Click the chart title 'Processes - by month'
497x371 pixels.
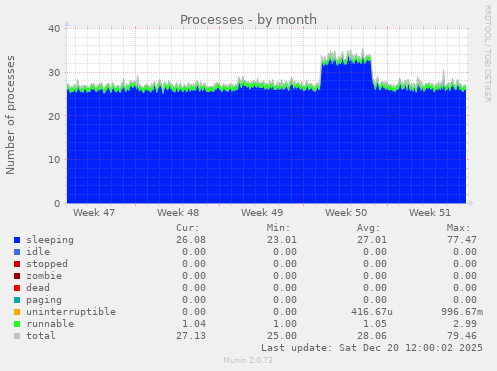coord(248,20)
